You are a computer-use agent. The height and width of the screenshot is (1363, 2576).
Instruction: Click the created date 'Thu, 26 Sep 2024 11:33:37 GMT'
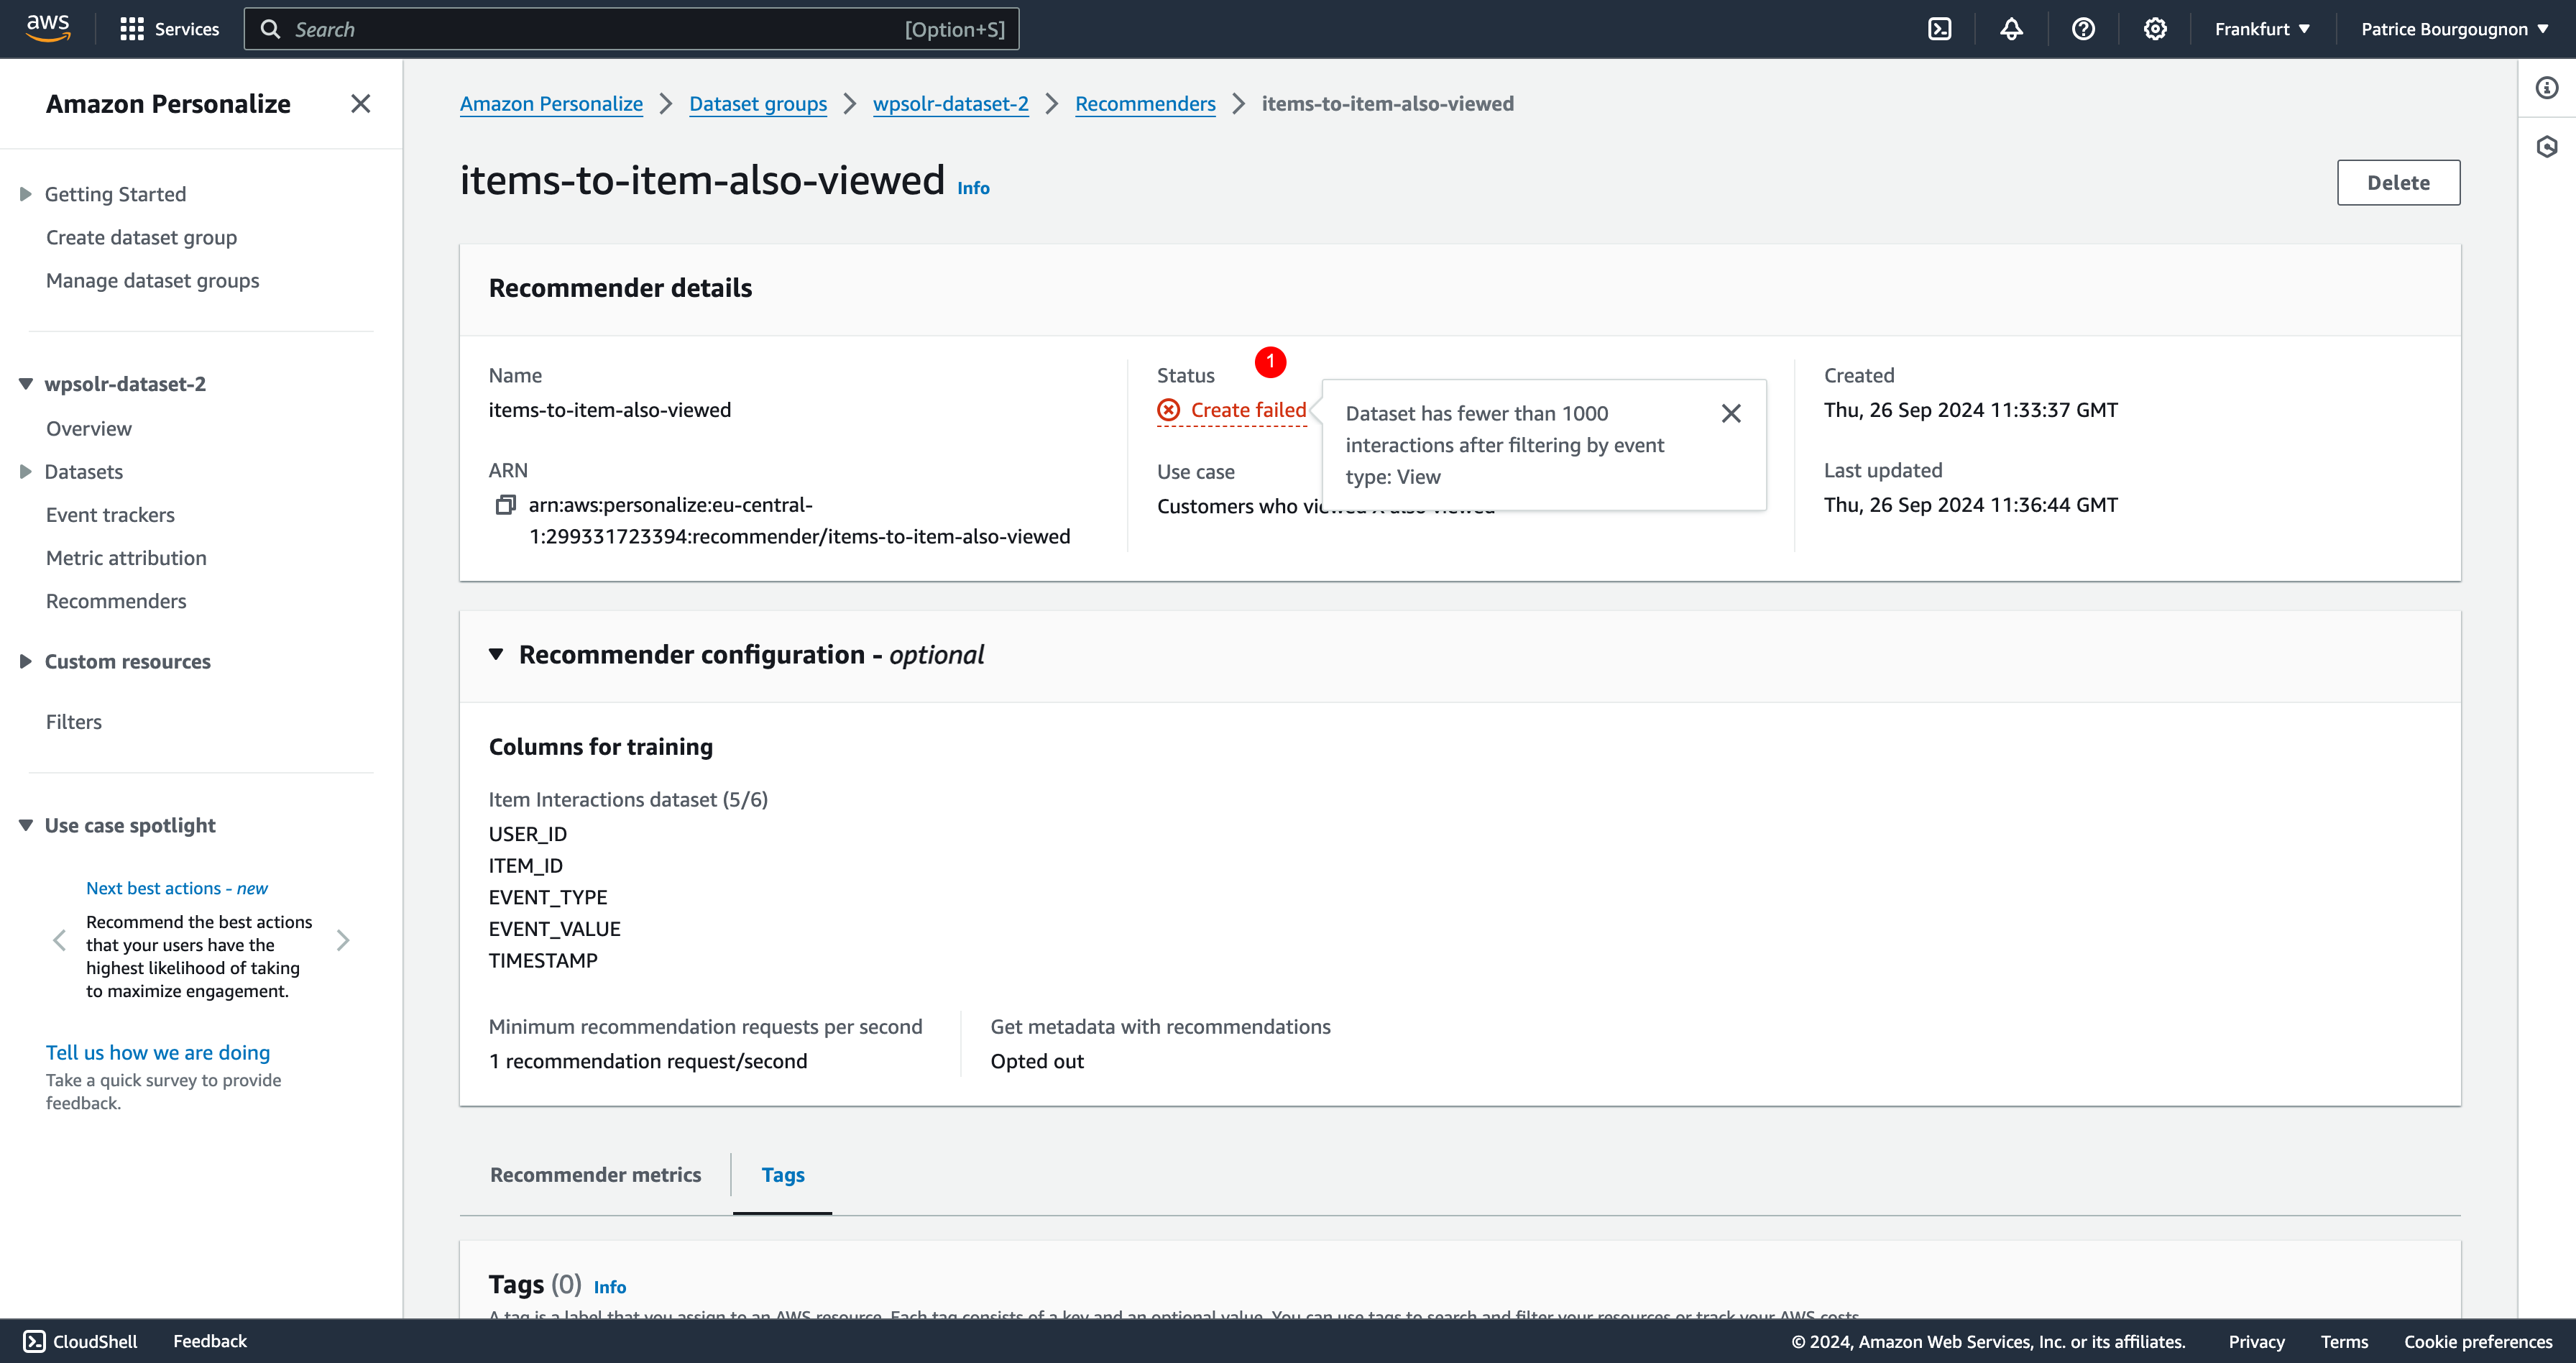[x=1970, y=410]
